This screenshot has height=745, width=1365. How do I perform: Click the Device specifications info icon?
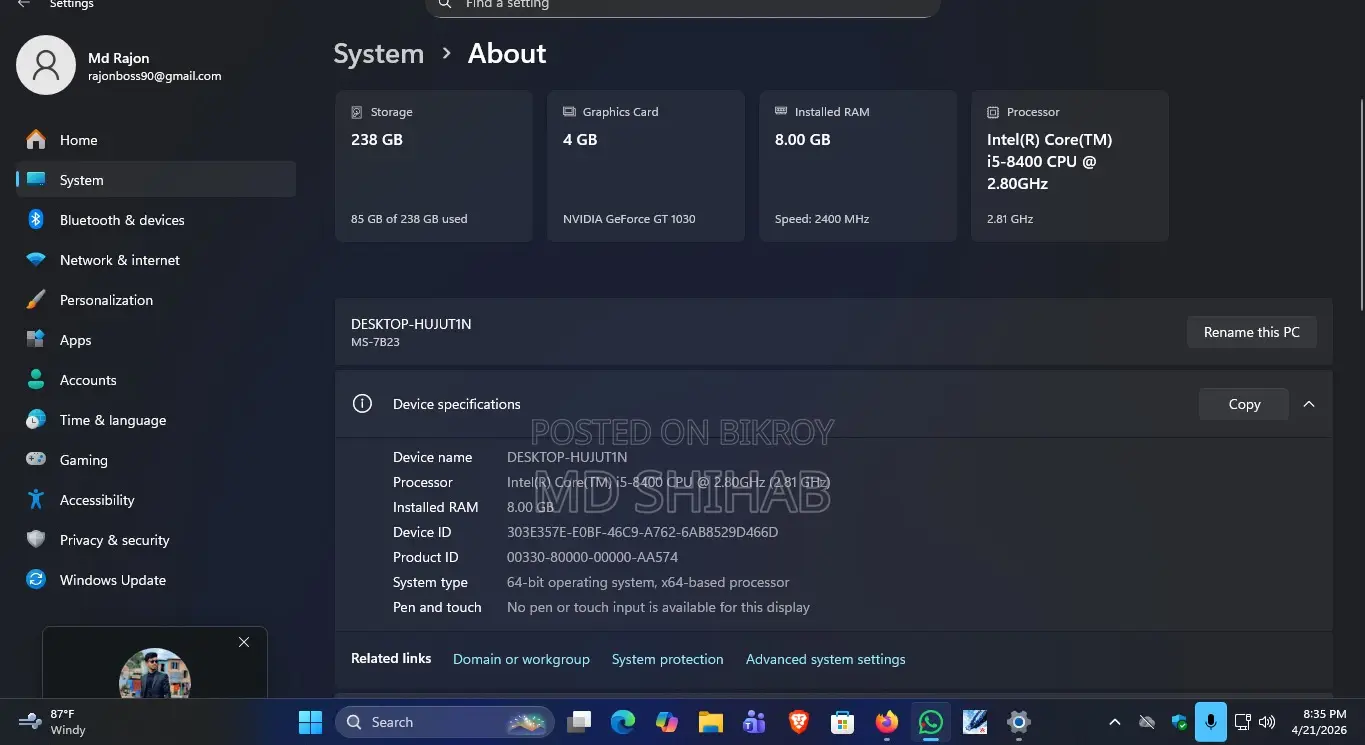[x=362, y=404]
